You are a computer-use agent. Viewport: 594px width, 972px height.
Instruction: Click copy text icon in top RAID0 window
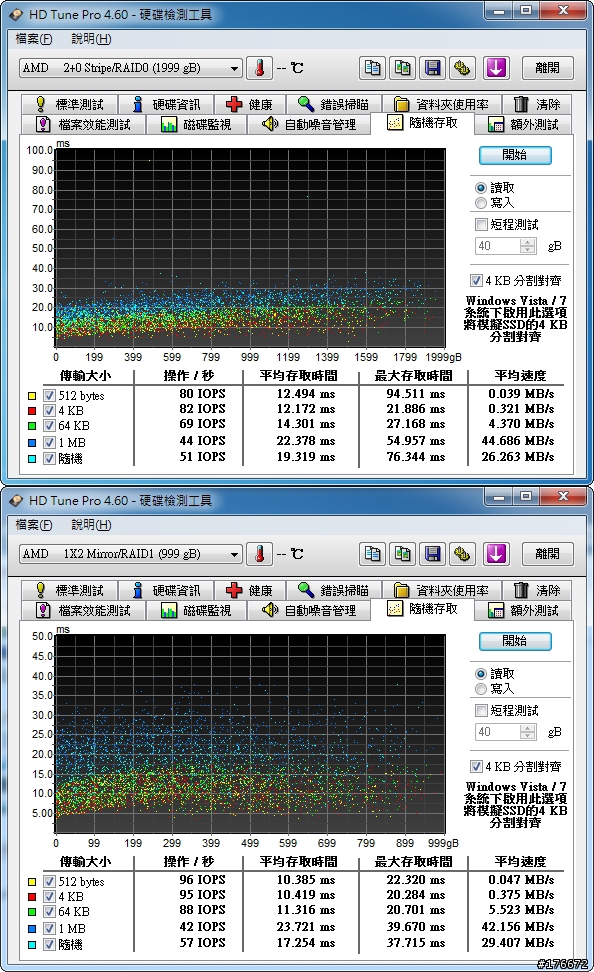tap(372, 68)
